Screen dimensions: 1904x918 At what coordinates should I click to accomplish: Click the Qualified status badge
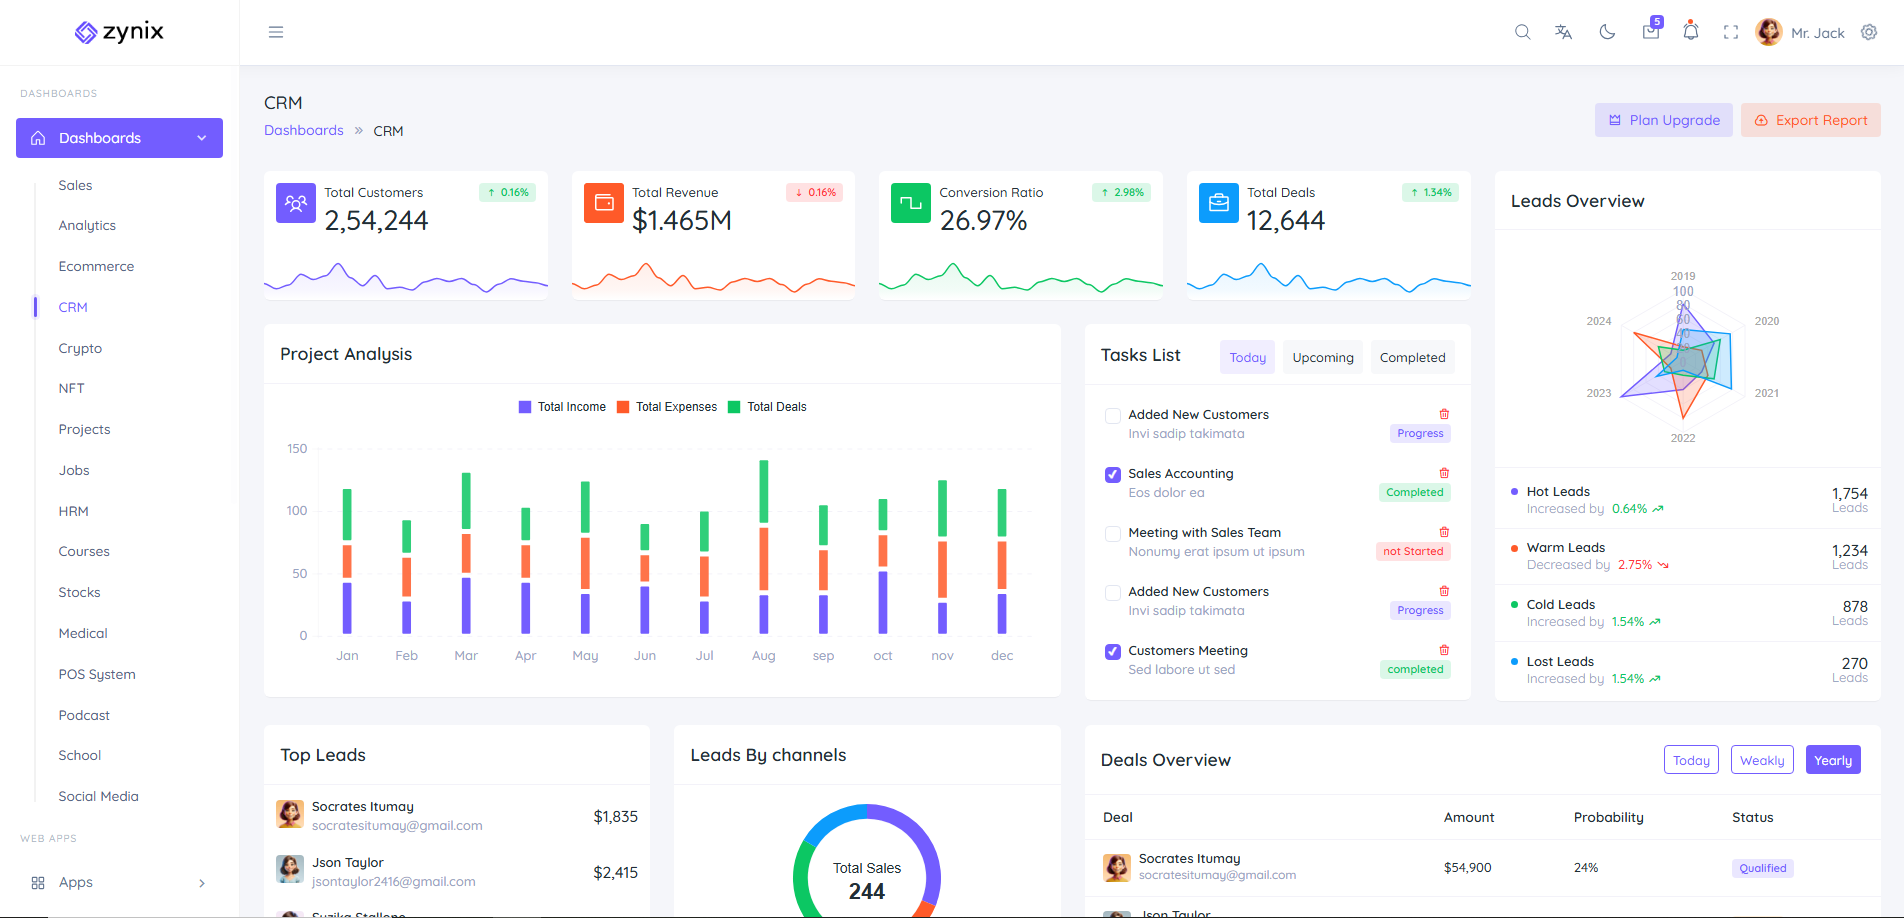coord(1762,868)
